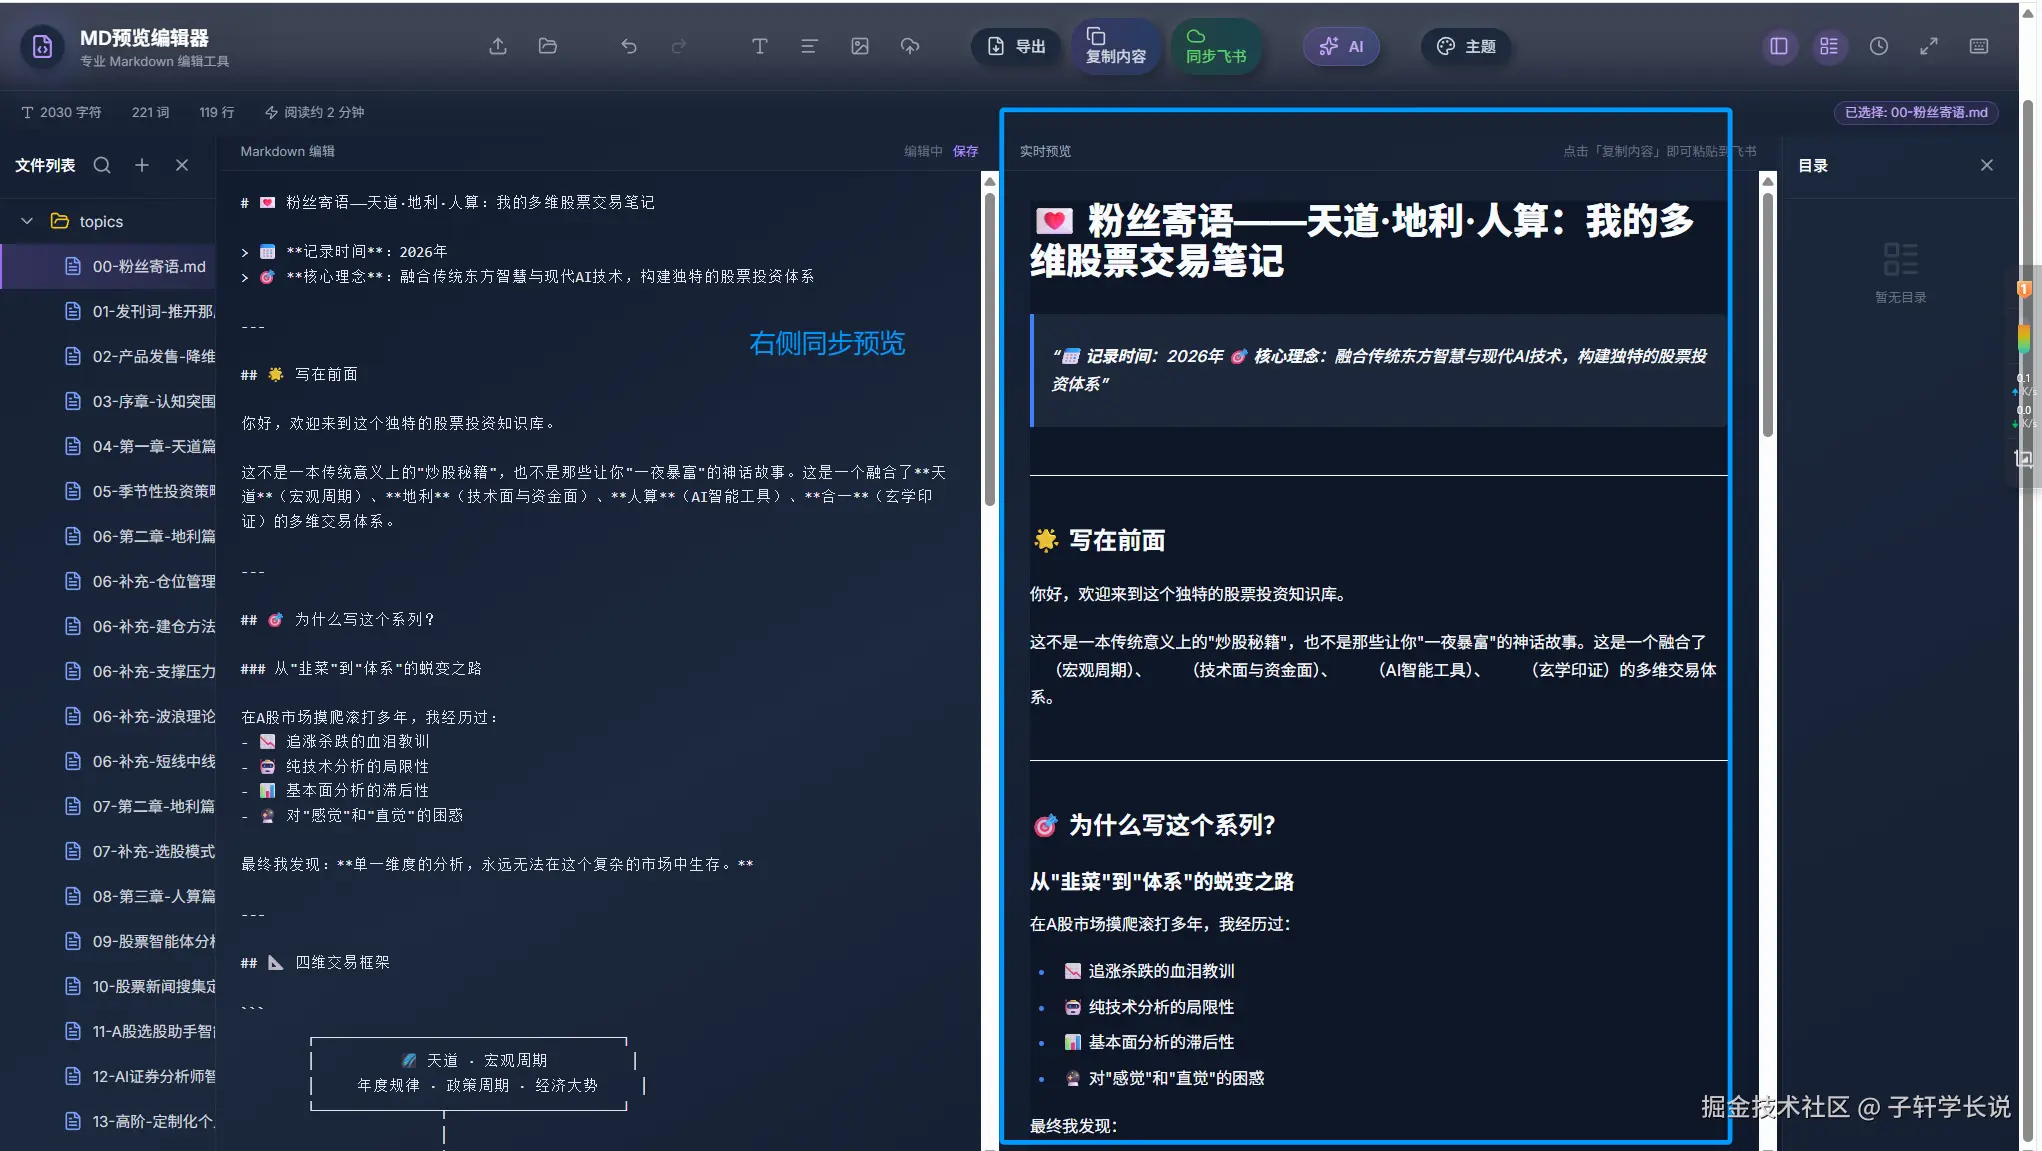Click the upload/share icon in the toolbar
The height and width of the screenshot is (1151, 2042).
498,46
